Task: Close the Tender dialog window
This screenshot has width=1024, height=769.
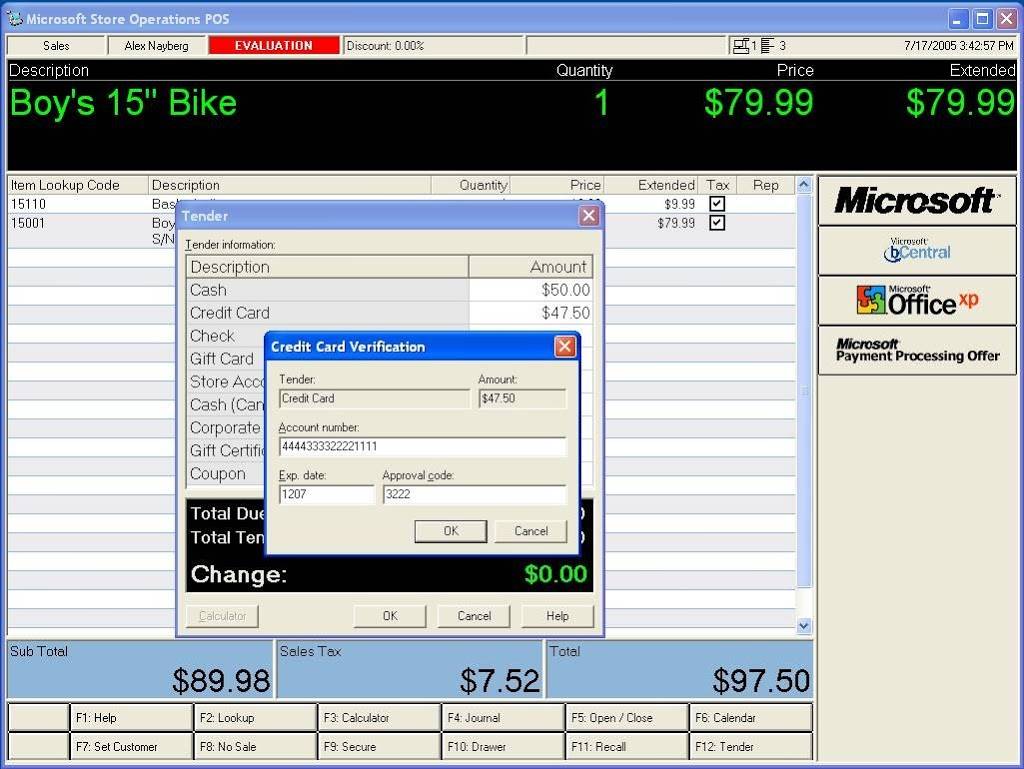Action: 589,216
